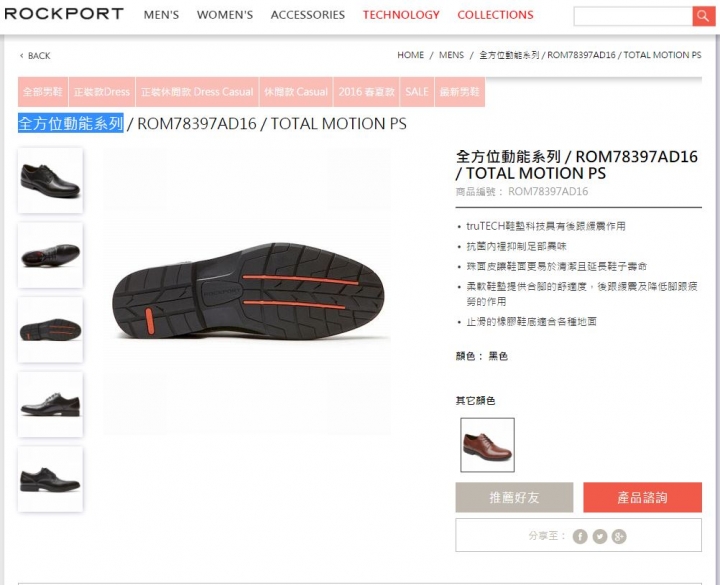Open the COLLECTIONS menu
720x585 pixels.
point(495,15)
